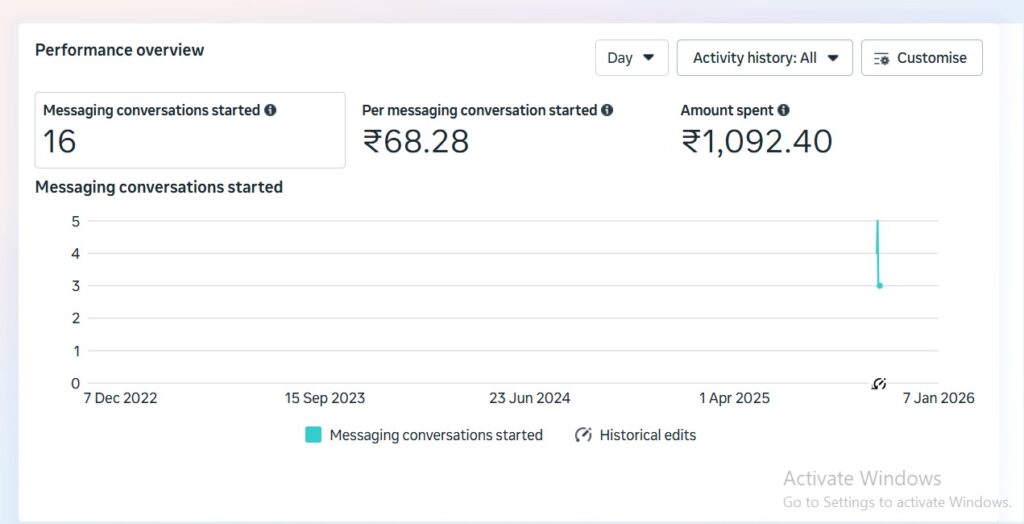
Task: Click info icon beside Per messaging conversation started
Action: (x=608, y=111)
